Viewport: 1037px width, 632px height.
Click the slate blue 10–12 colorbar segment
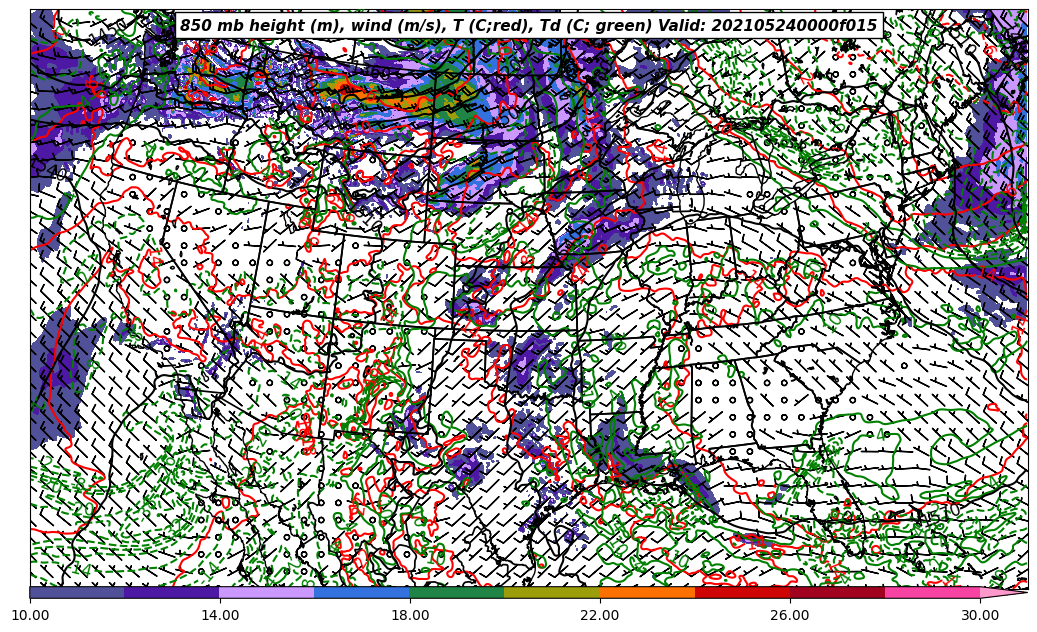(77, 592)
